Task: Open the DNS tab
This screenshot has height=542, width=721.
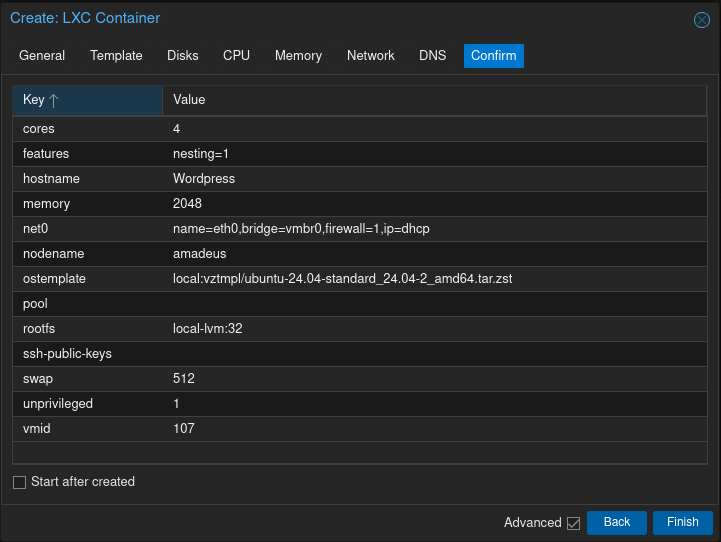Action: pos(432,56)
